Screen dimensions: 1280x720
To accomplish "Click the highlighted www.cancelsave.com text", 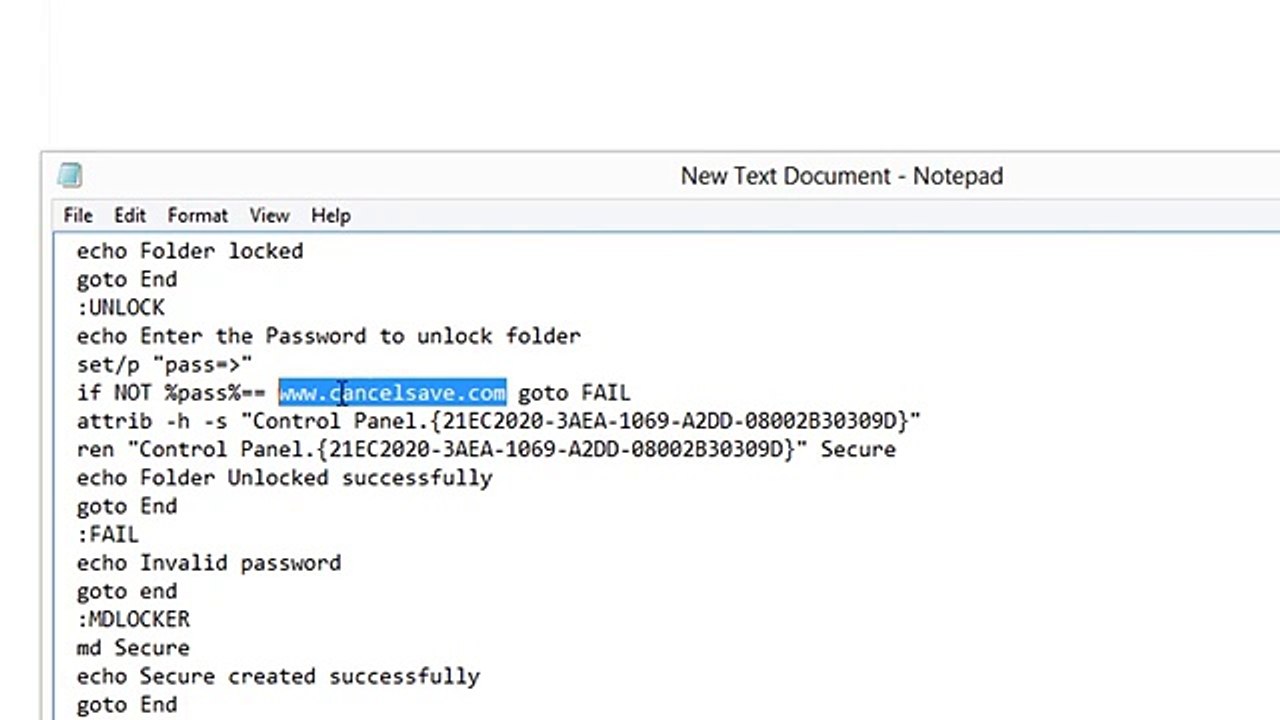I will [392, 393].
